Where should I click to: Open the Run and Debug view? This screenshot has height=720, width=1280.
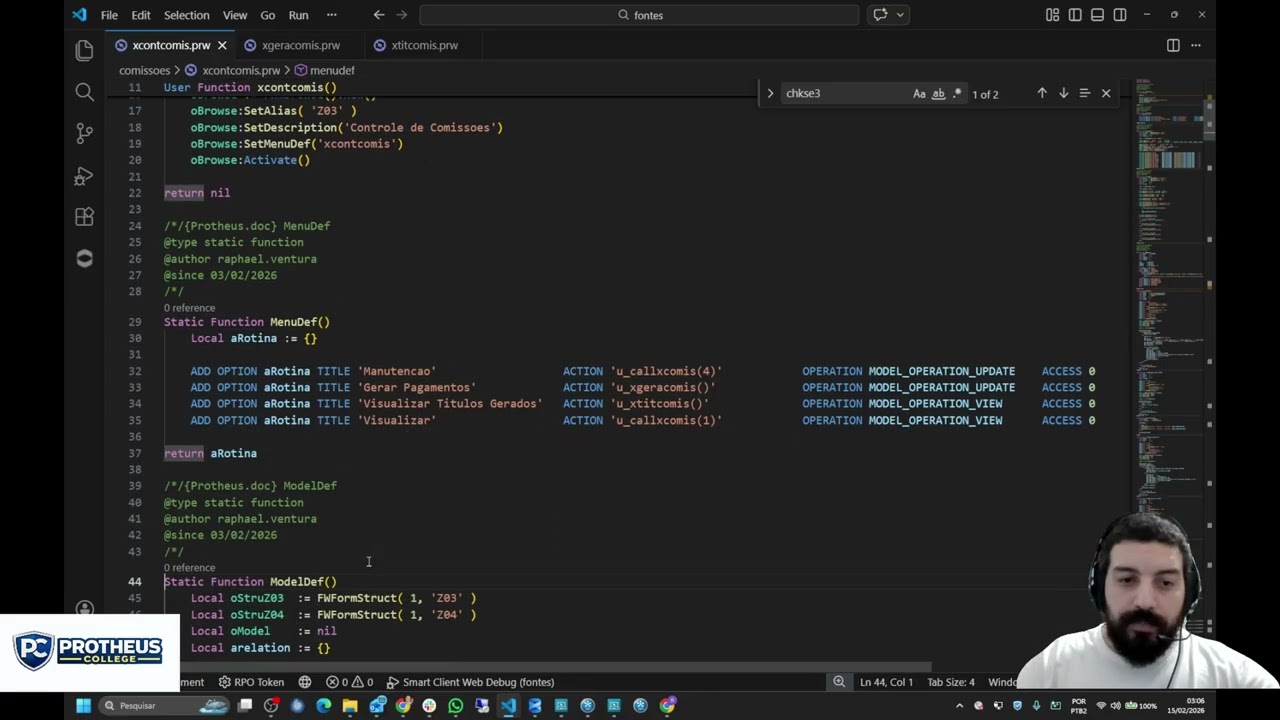[x=84, y=176]
